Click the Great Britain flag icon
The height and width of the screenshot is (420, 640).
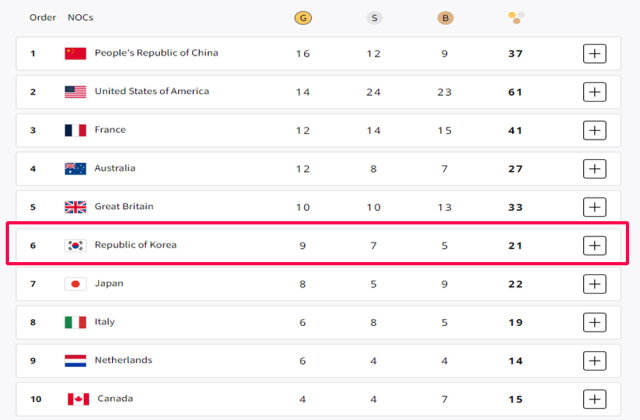click(x=76, y=207)
